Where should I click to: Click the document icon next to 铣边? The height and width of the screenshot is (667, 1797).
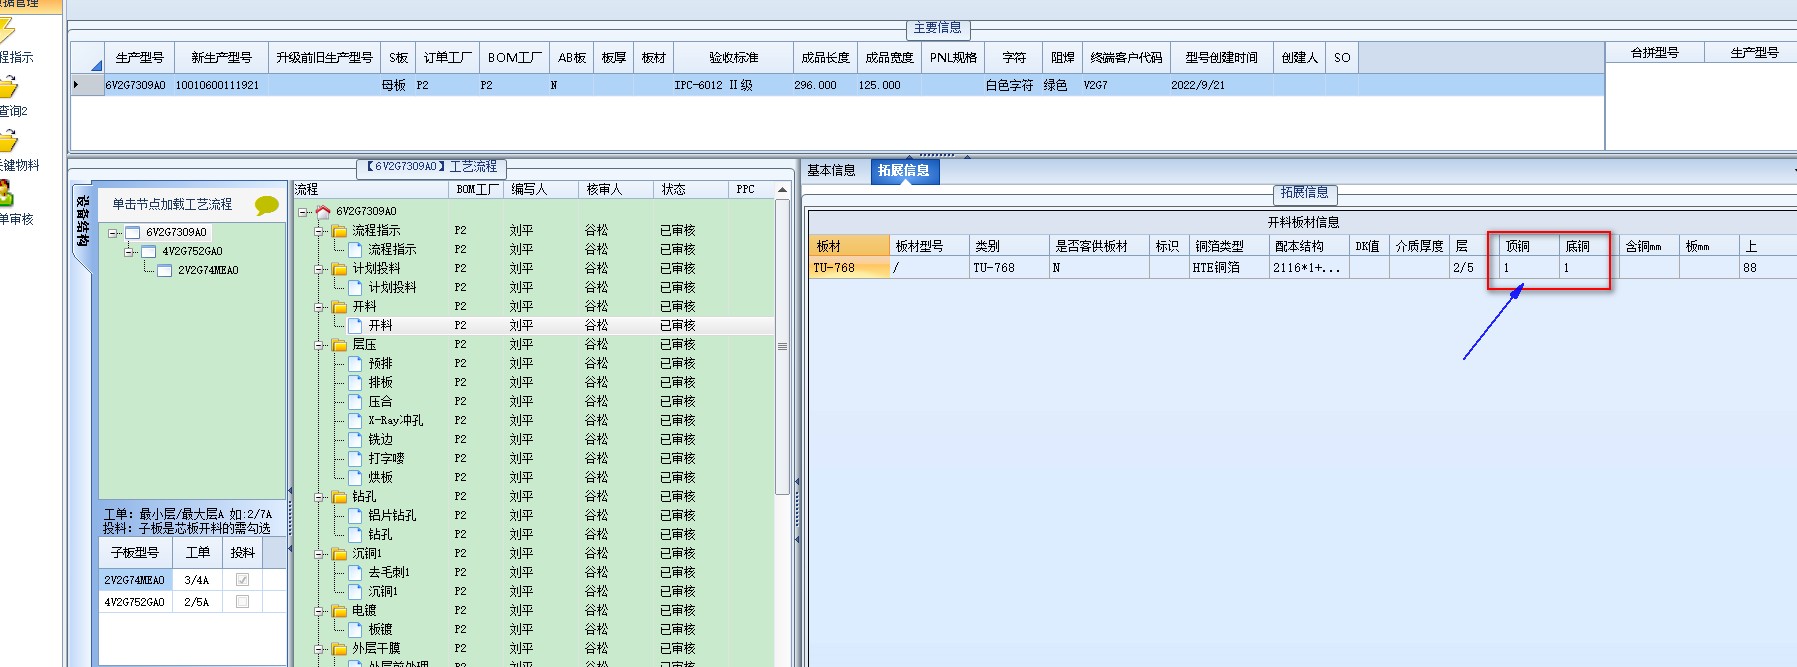tap(355, 439)
